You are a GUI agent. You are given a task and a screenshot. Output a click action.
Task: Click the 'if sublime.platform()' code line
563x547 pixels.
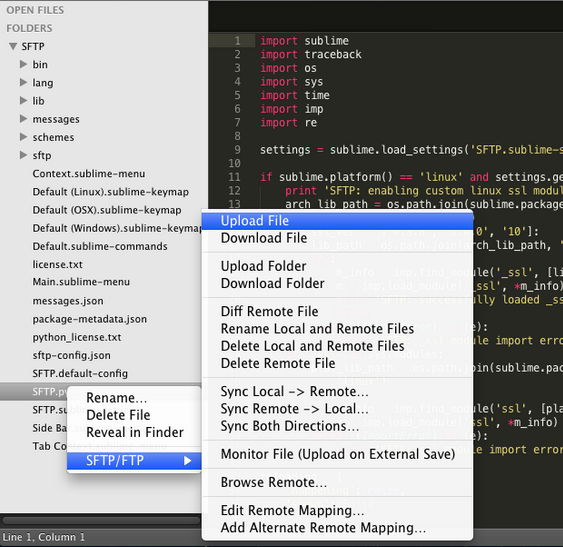coord(411,177)
